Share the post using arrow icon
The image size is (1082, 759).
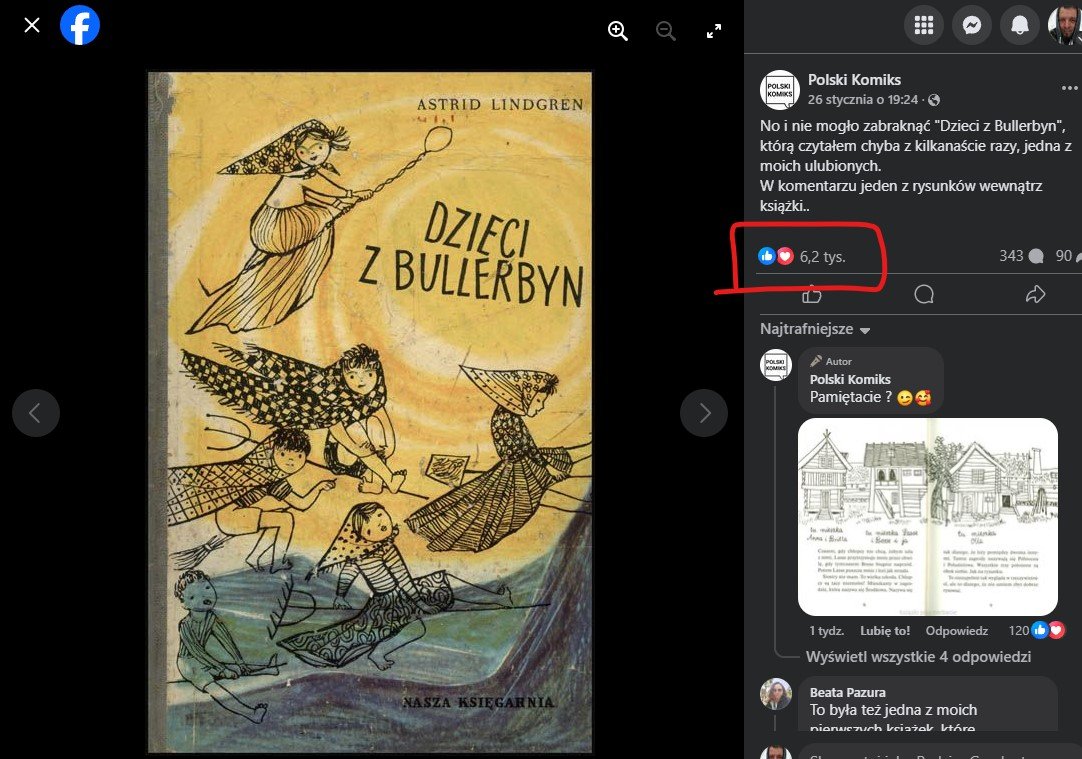1035,295
